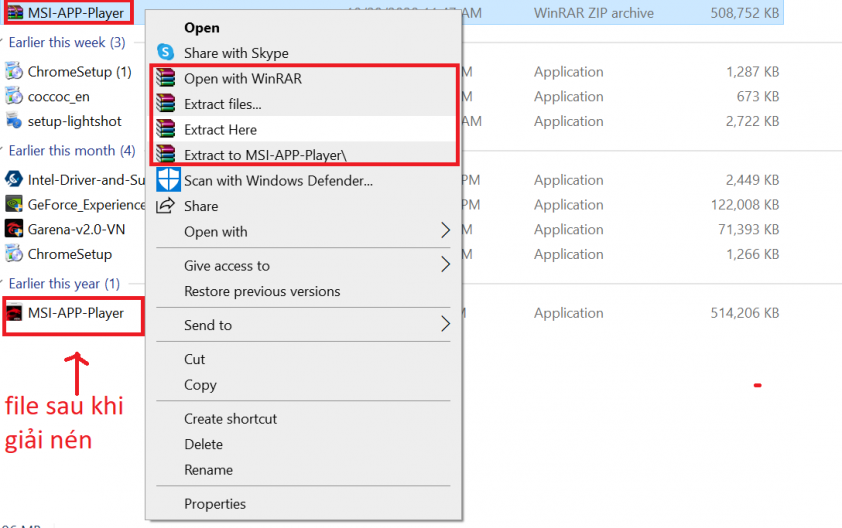Select Give access to entry
The image size is (842, 528).
pos(227,266)
